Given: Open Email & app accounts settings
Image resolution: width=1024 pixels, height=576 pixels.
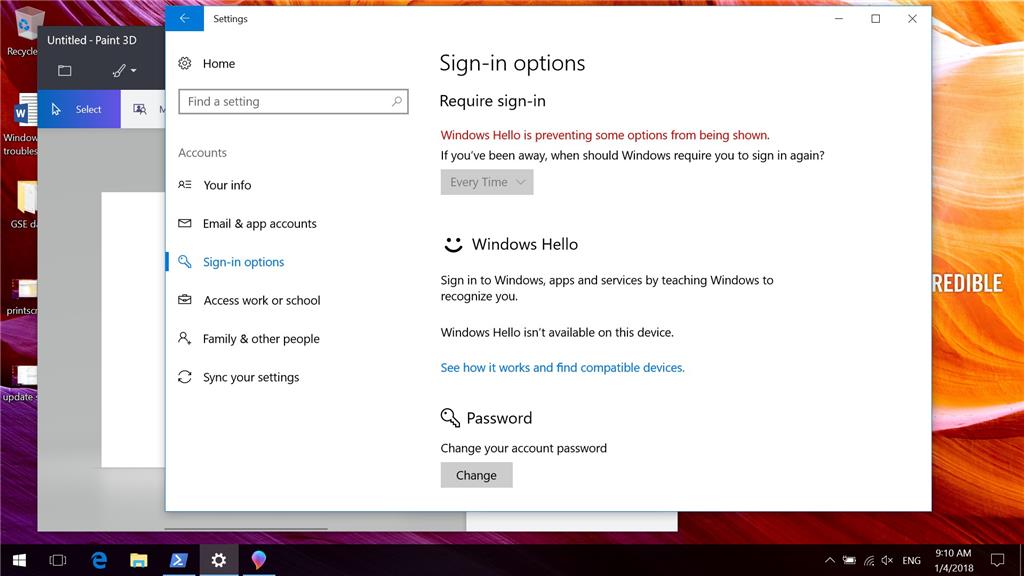Looking at the screenshot, I should tap(259, 223).
